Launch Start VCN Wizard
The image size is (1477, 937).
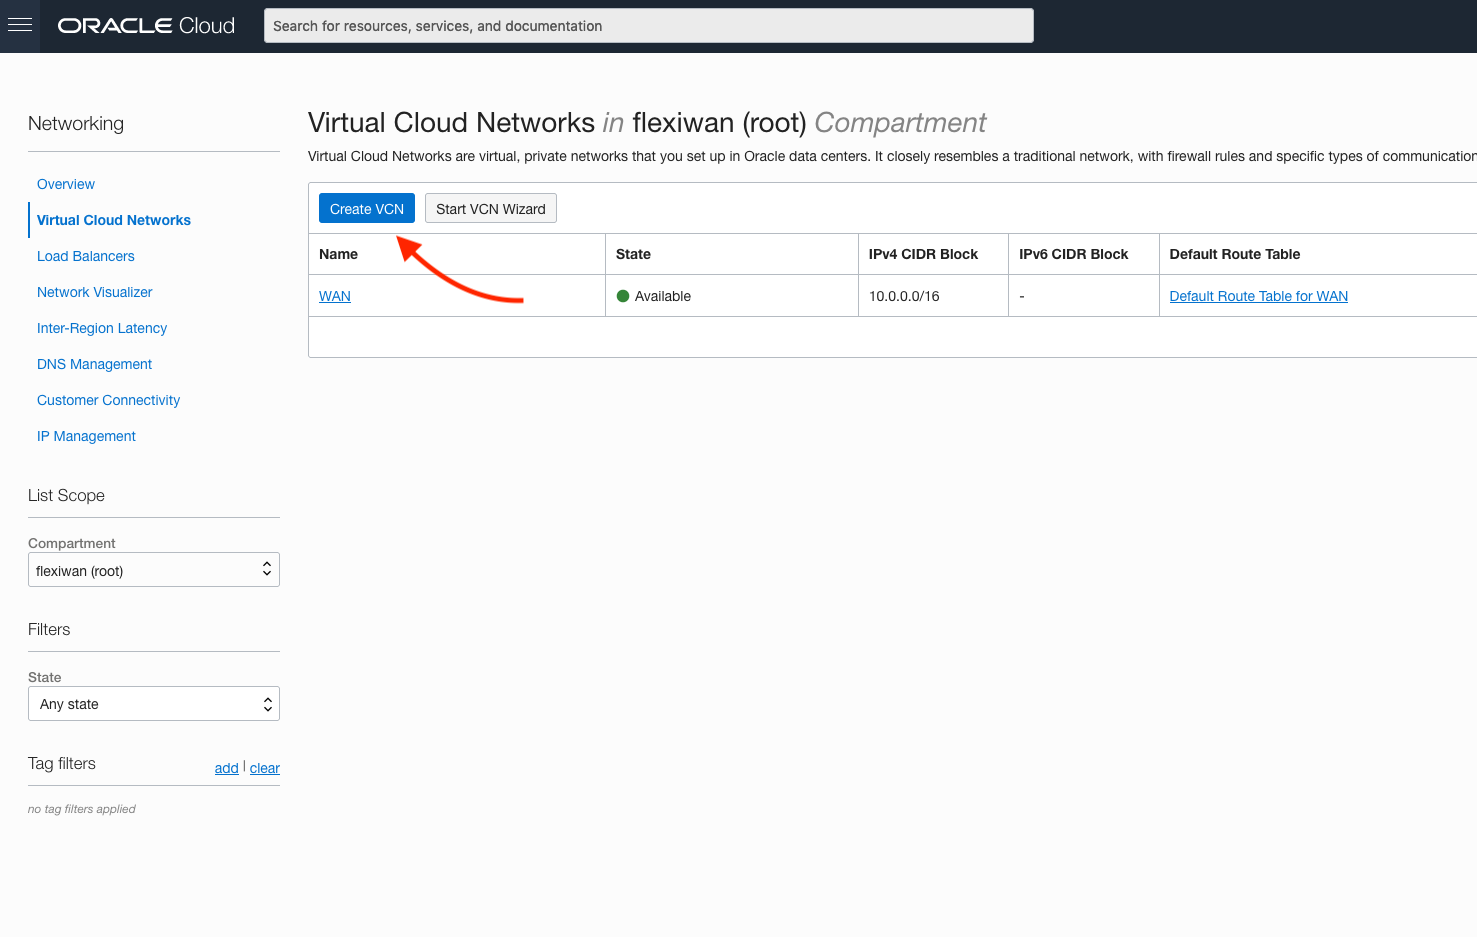[491, 209]
